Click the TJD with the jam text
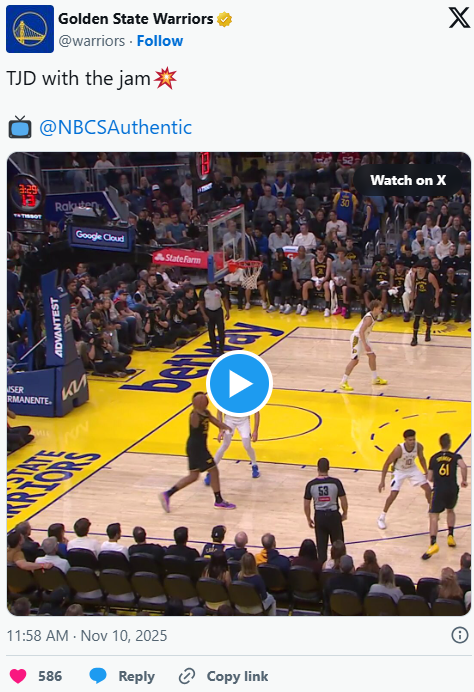 (x=79, y=79)
